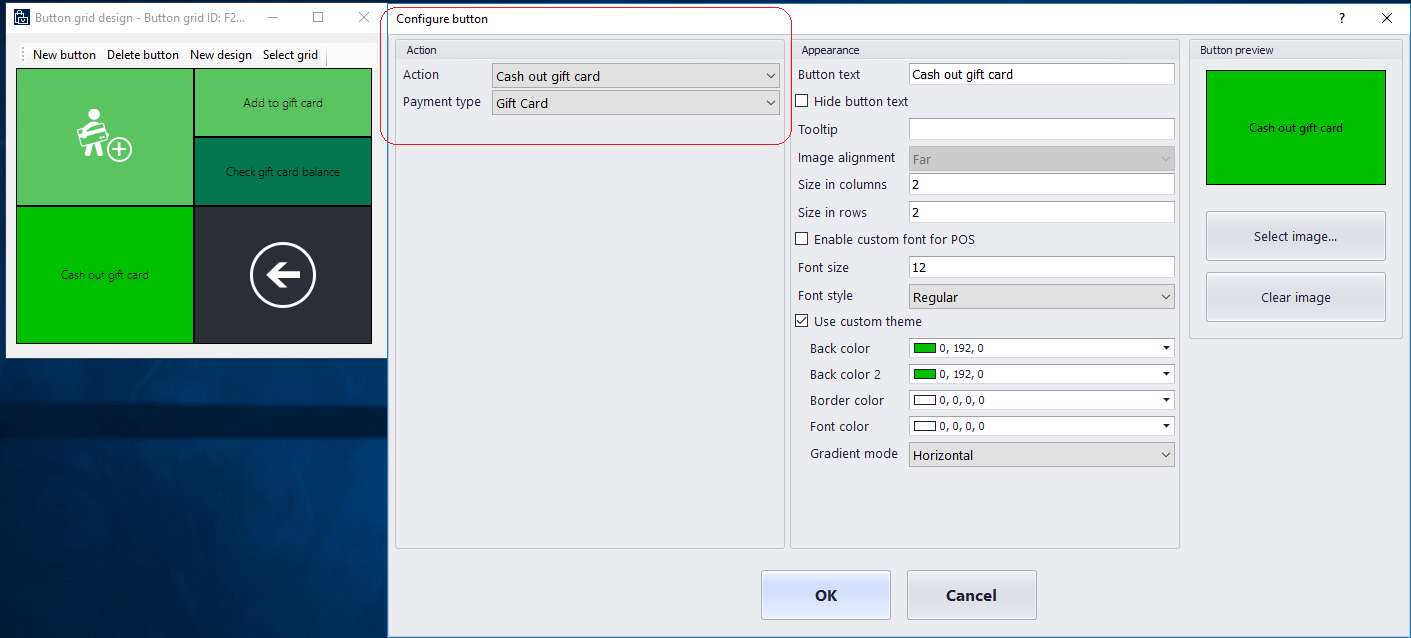Click the green Back color swatch
Screen dimensions: 1411x638
click(924, 348)
